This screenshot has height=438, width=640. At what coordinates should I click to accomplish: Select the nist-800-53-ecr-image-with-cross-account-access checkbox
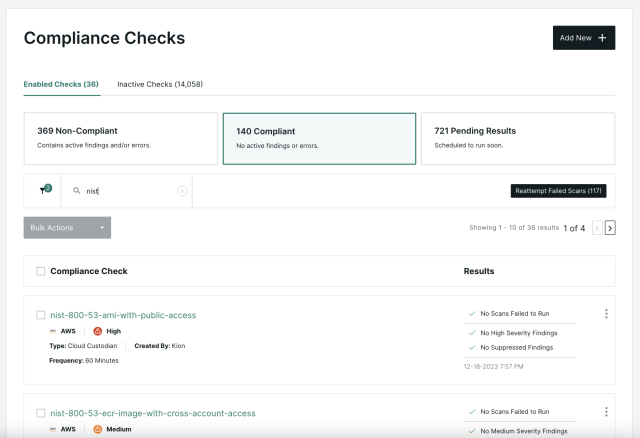(40, 413)
